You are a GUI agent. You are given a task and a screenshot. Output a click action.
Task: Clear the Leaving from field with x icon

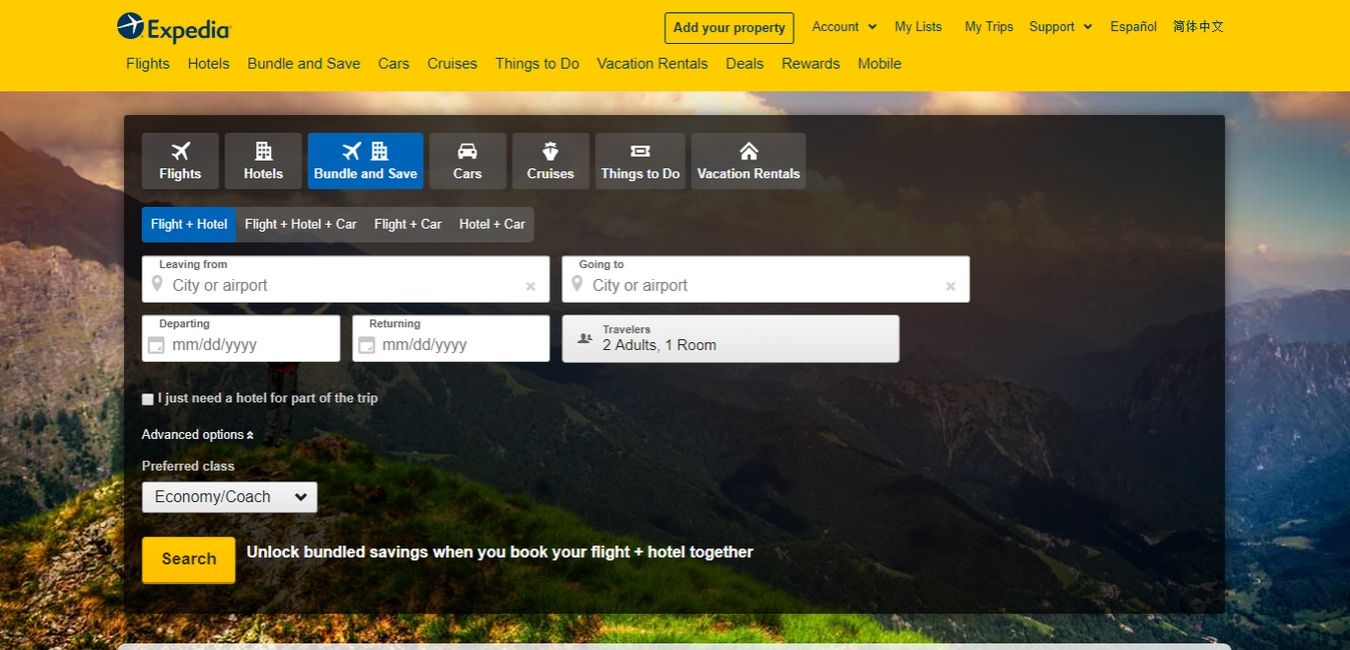tap(530, 286)
